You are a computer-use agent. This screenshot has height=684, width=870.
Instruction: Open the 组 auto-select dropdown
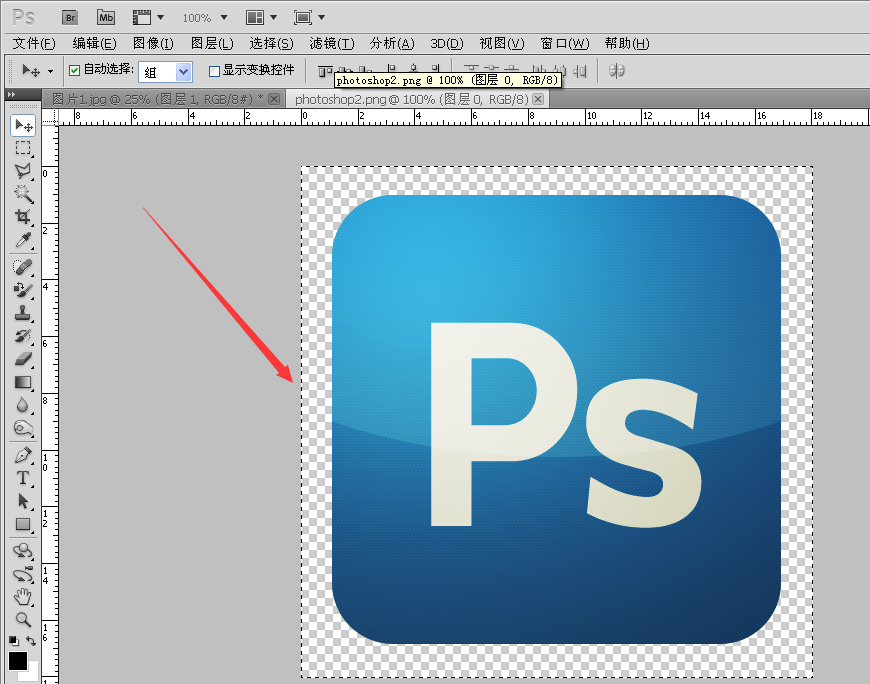tap(184, 72)
